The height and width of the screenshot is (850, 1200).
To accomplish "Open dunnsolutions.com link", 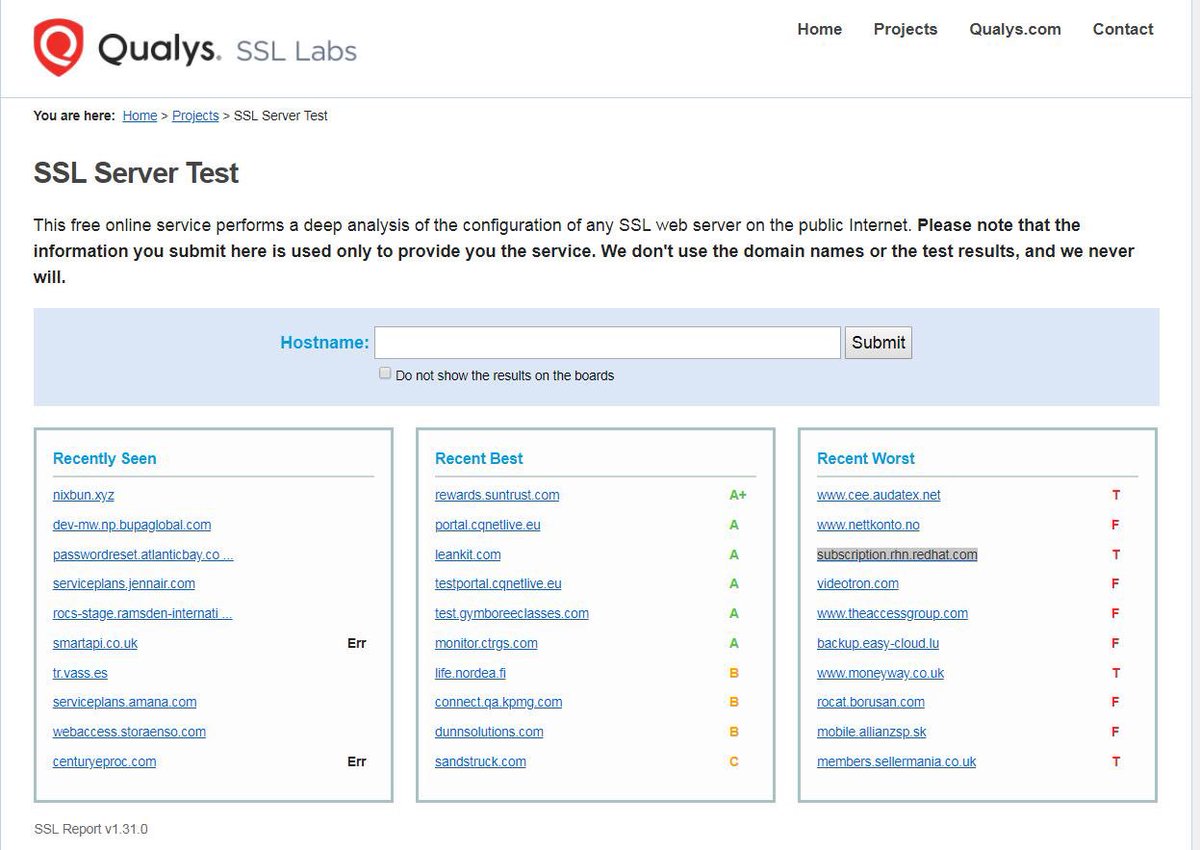I will point(489,732).
